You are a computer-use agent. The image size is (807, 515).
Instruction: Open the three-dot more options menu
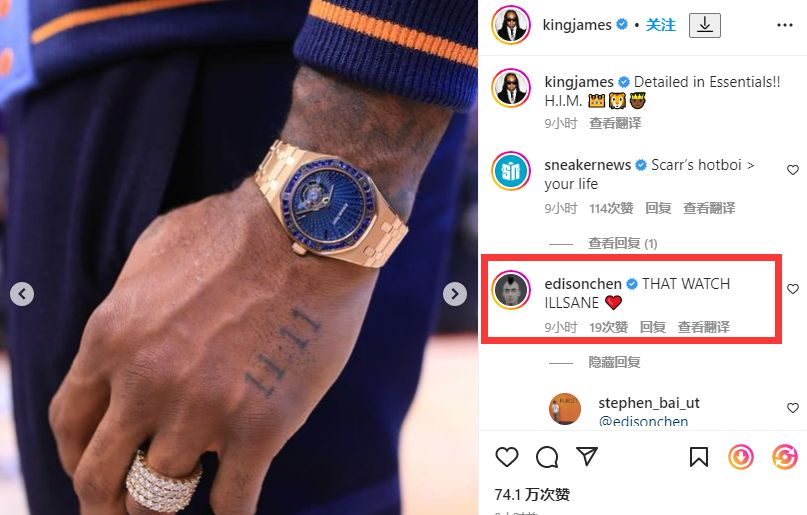(784, 25)
